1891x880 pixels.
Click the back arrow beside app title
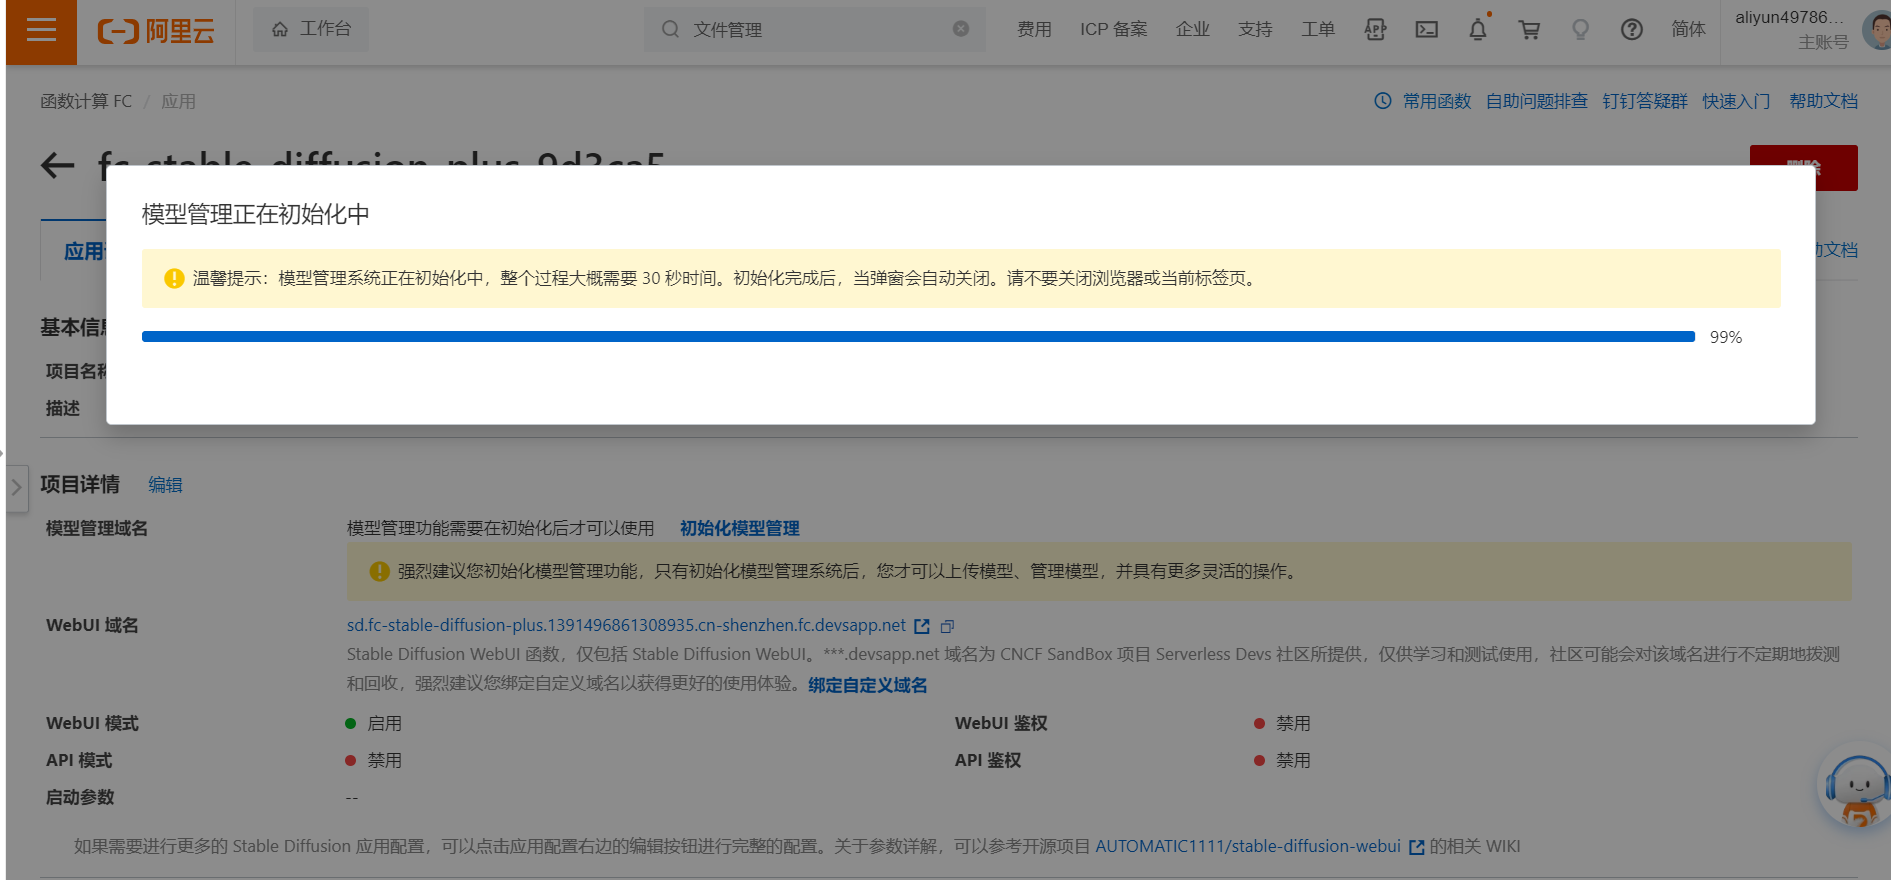coord(58,166)
